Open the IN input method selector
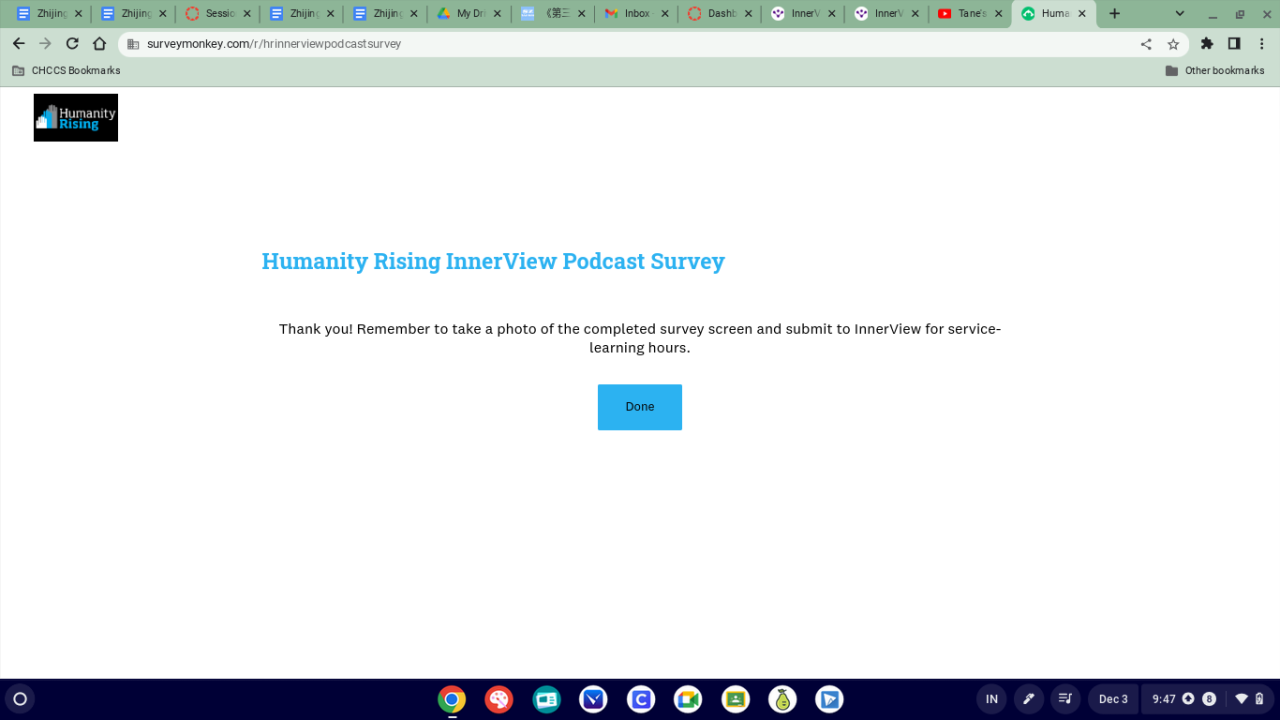 (x=992, y=699)
